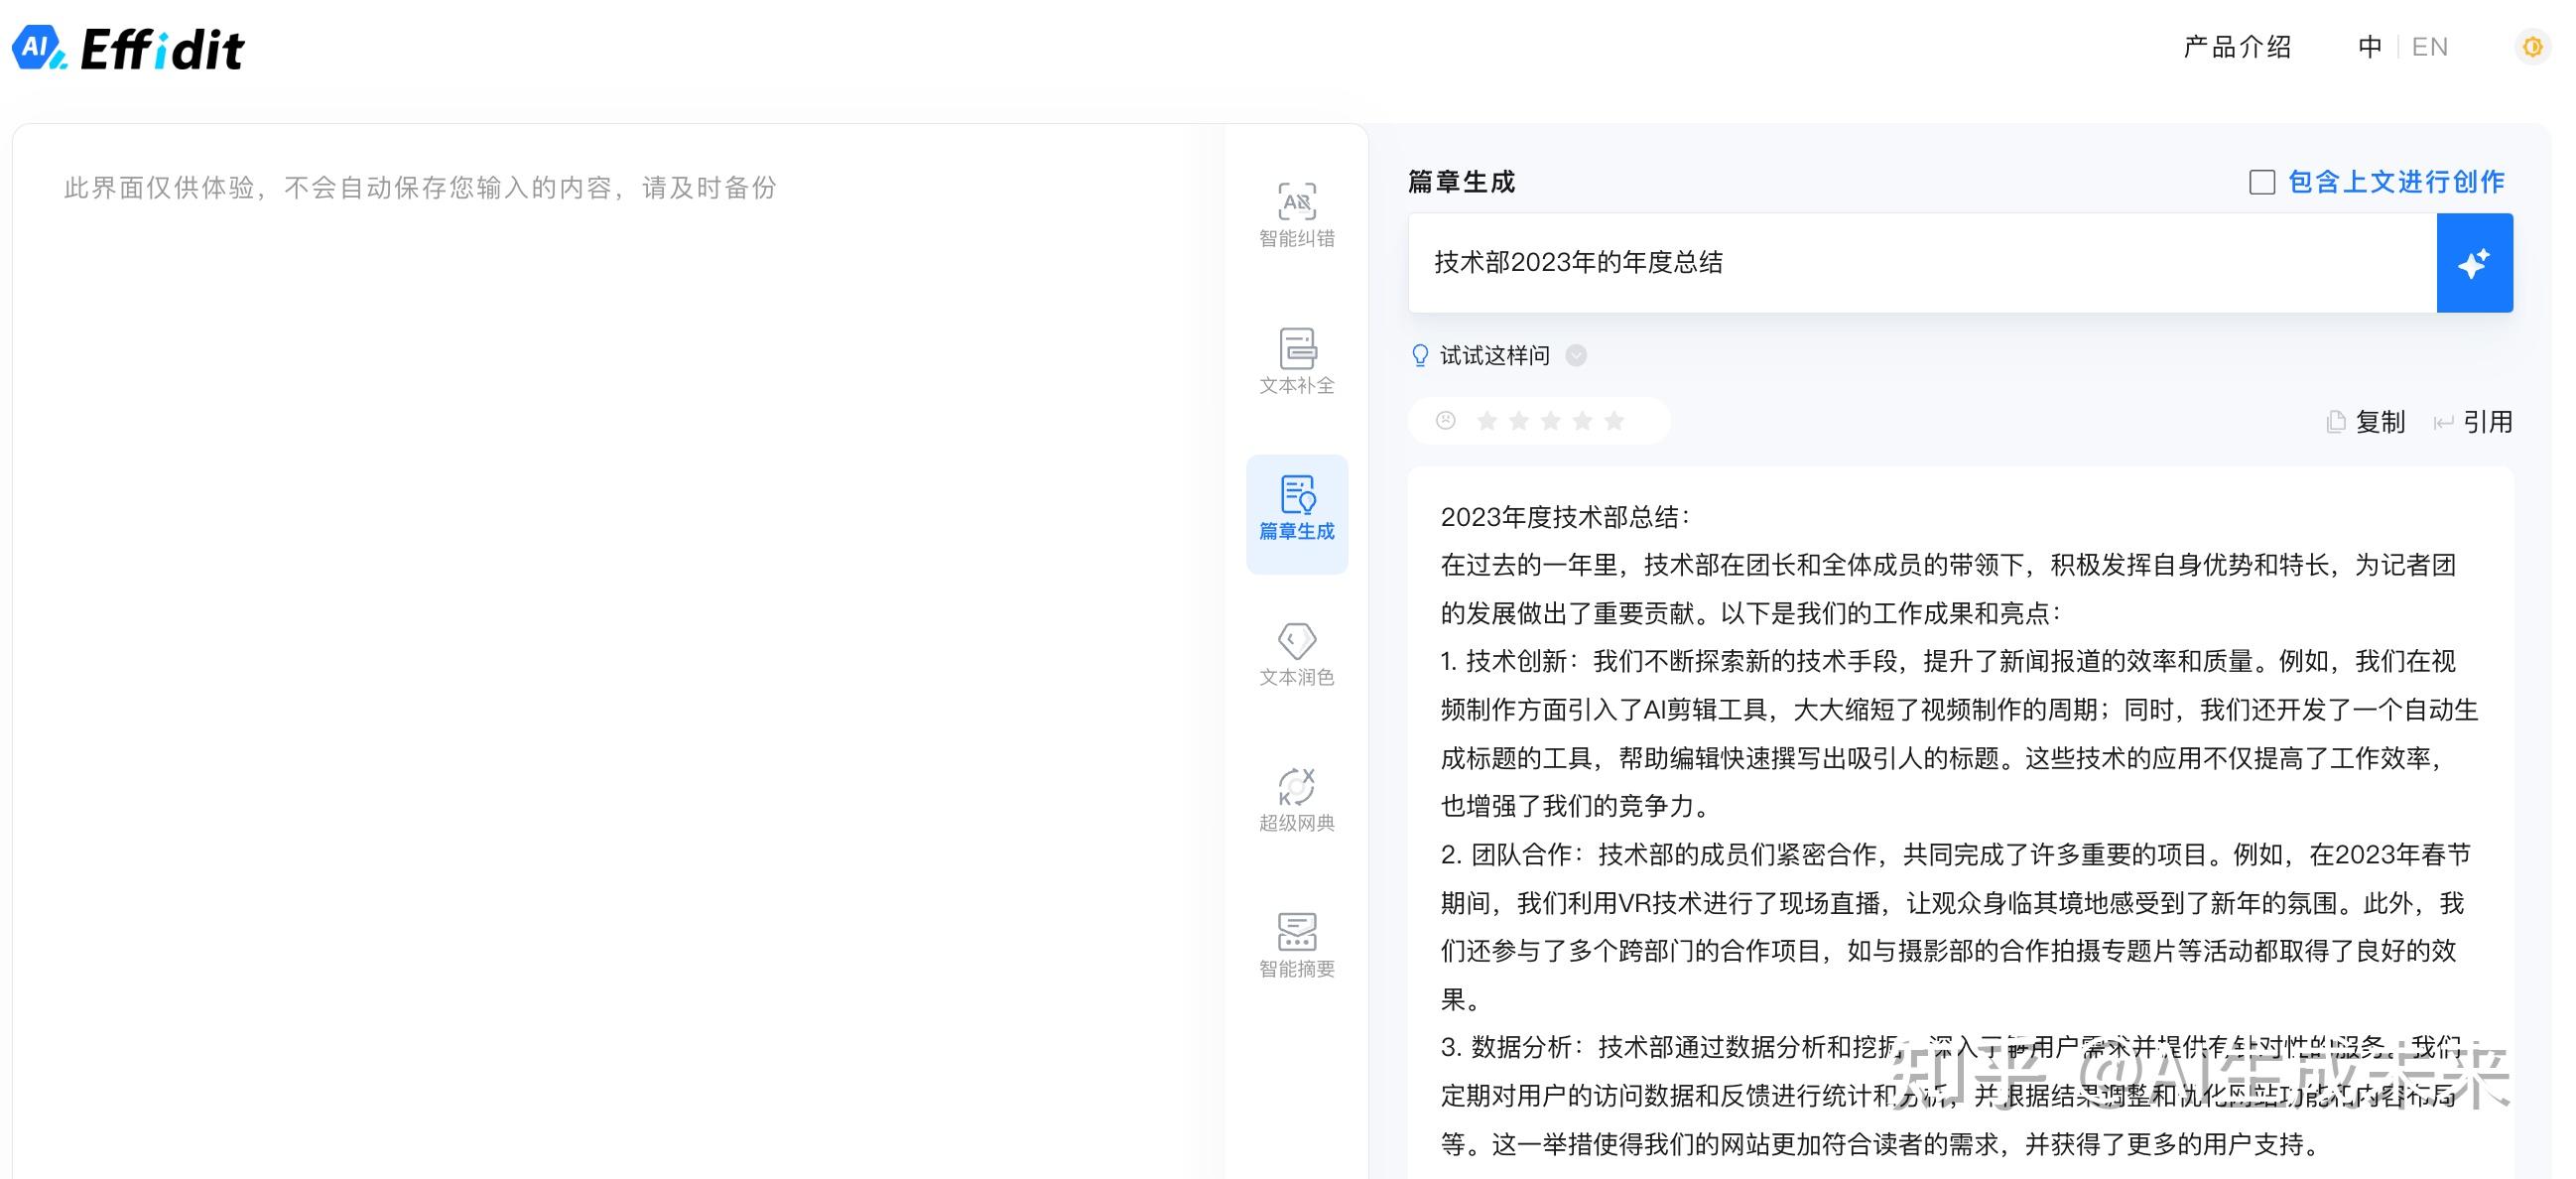
Task: Select the 中 language option
Action: pyautogui.click(x=2369, y=46)
